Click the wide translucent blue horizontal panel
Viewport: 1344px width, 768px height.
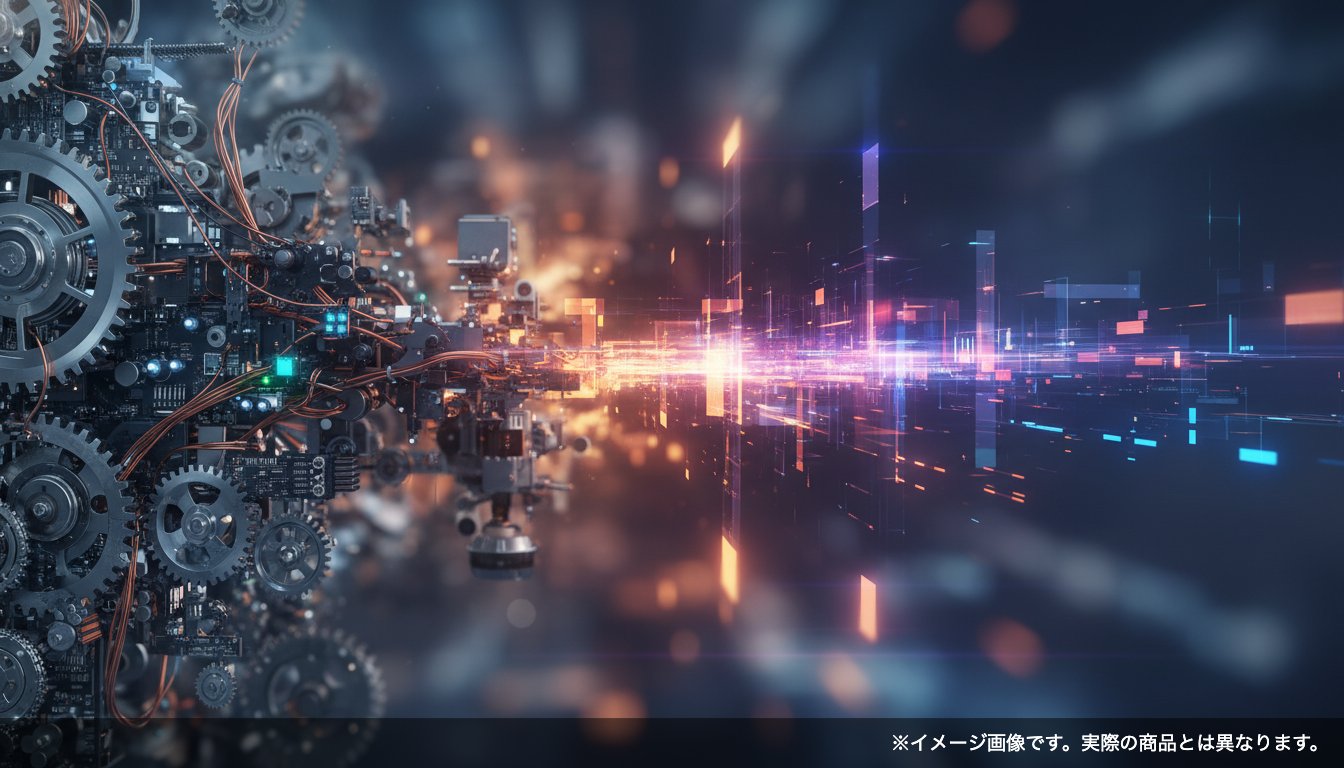click(1090, 290)
